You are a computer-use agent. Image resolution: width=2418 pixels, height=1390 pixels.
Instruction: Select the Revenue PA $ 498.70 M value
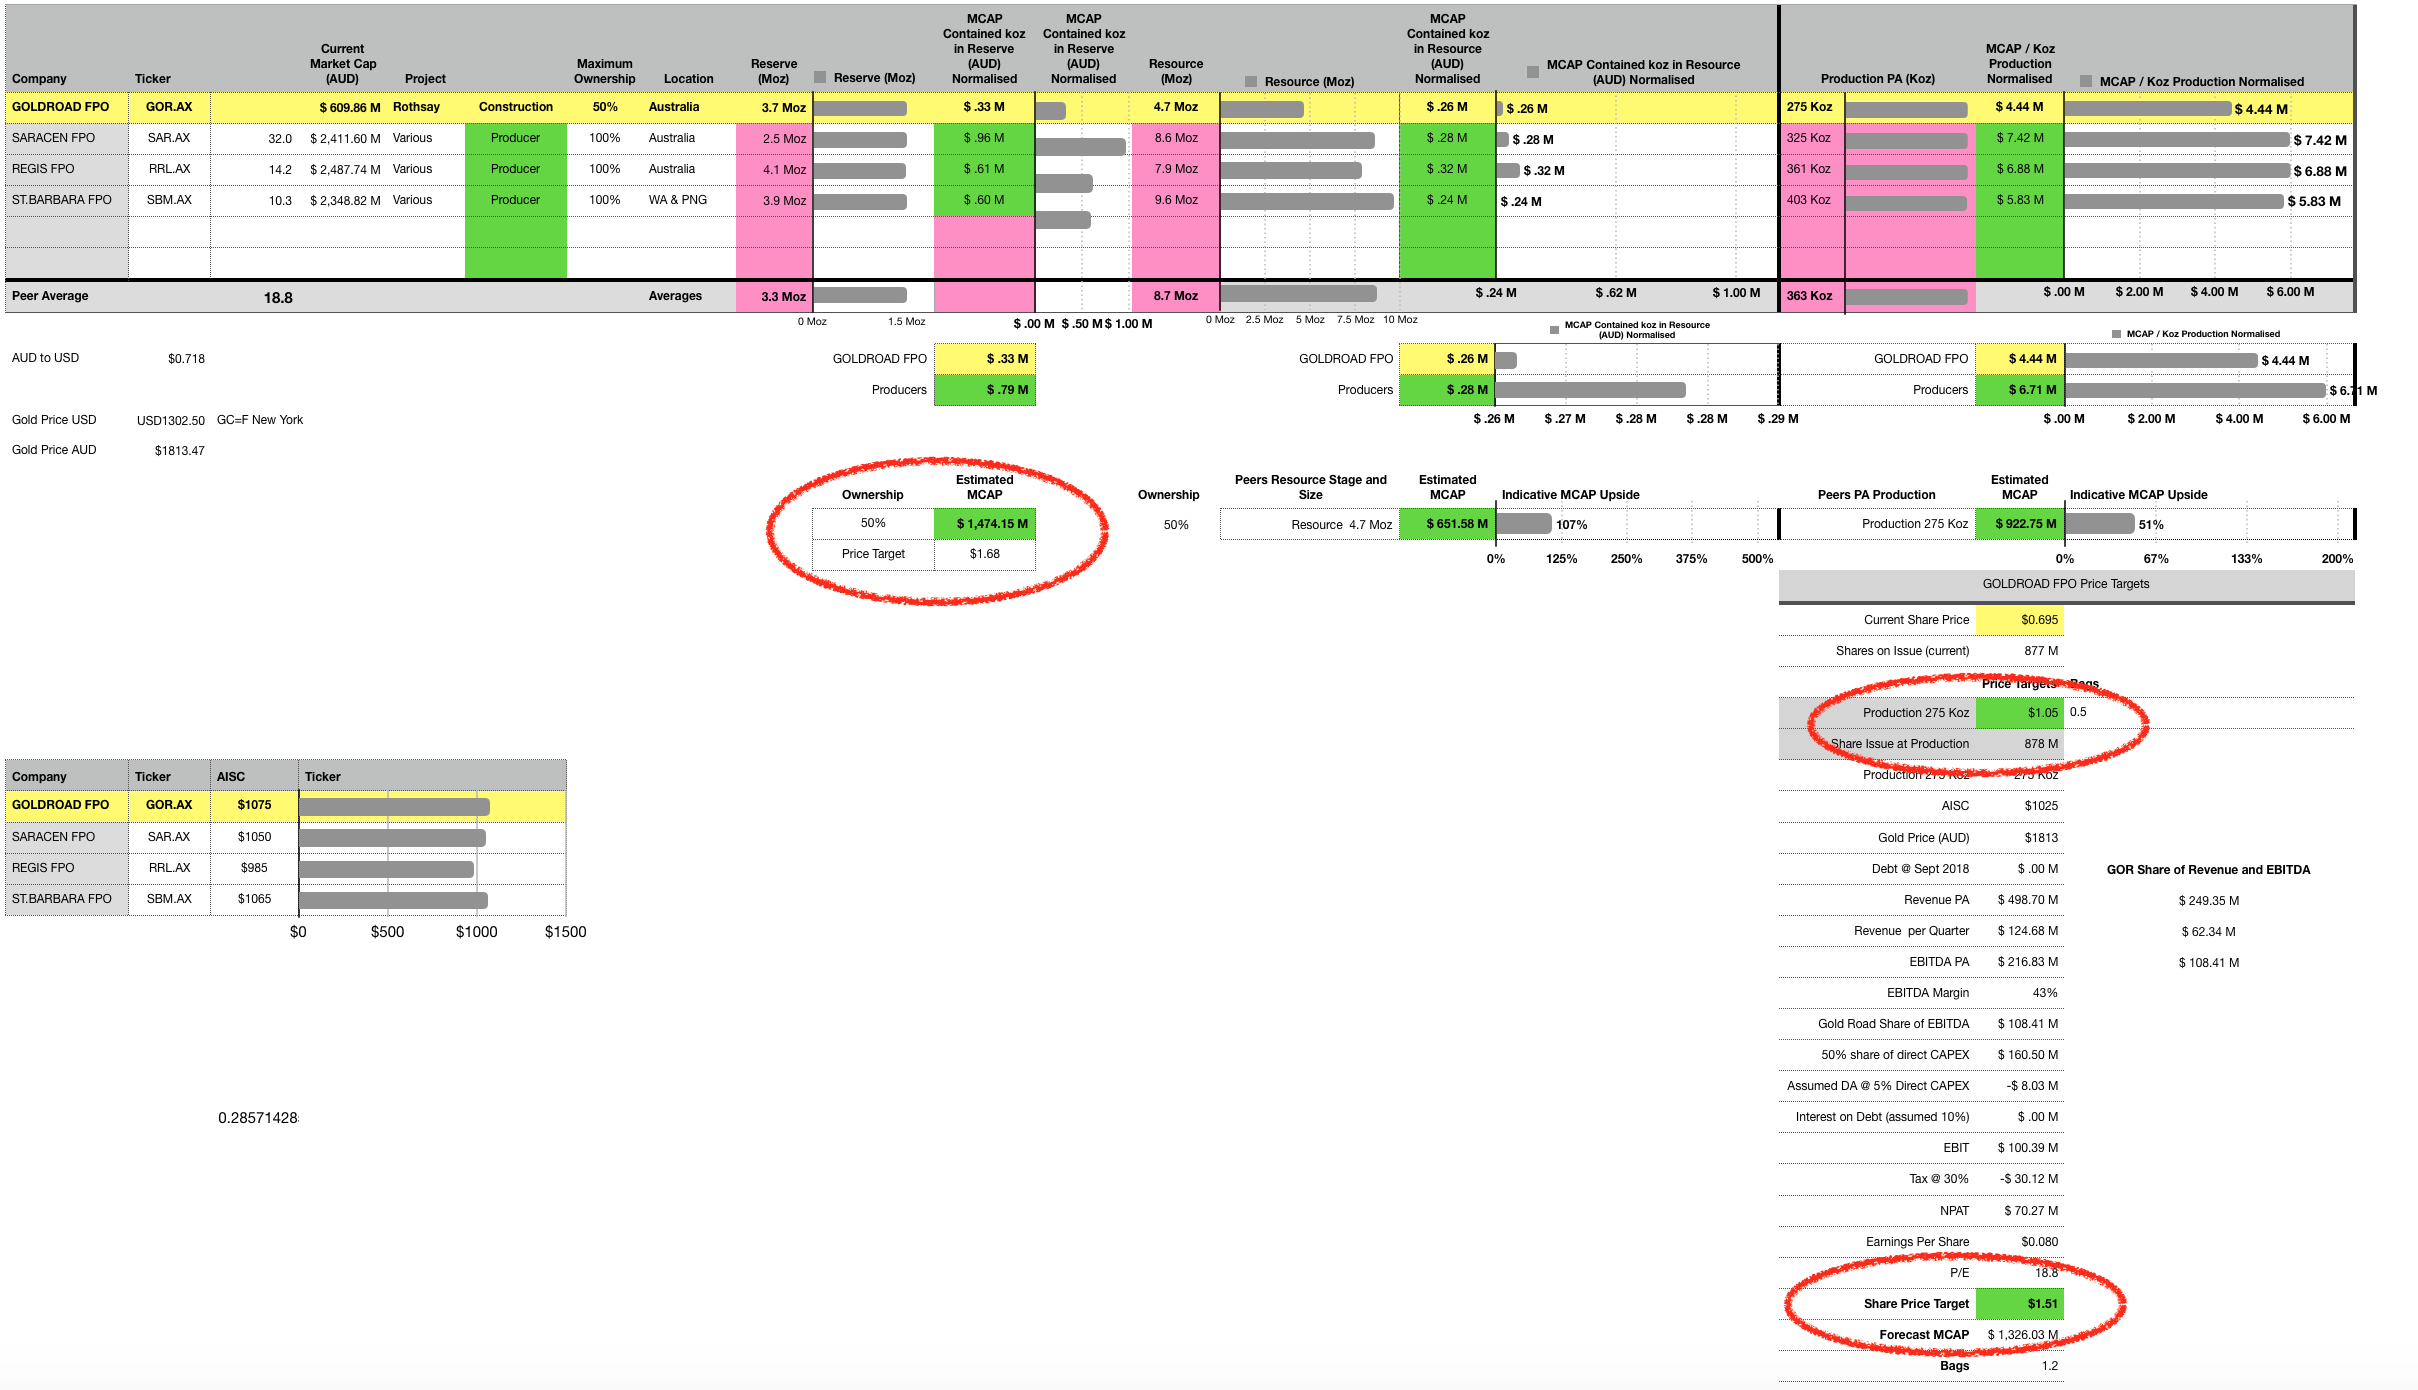point(2028,900)
